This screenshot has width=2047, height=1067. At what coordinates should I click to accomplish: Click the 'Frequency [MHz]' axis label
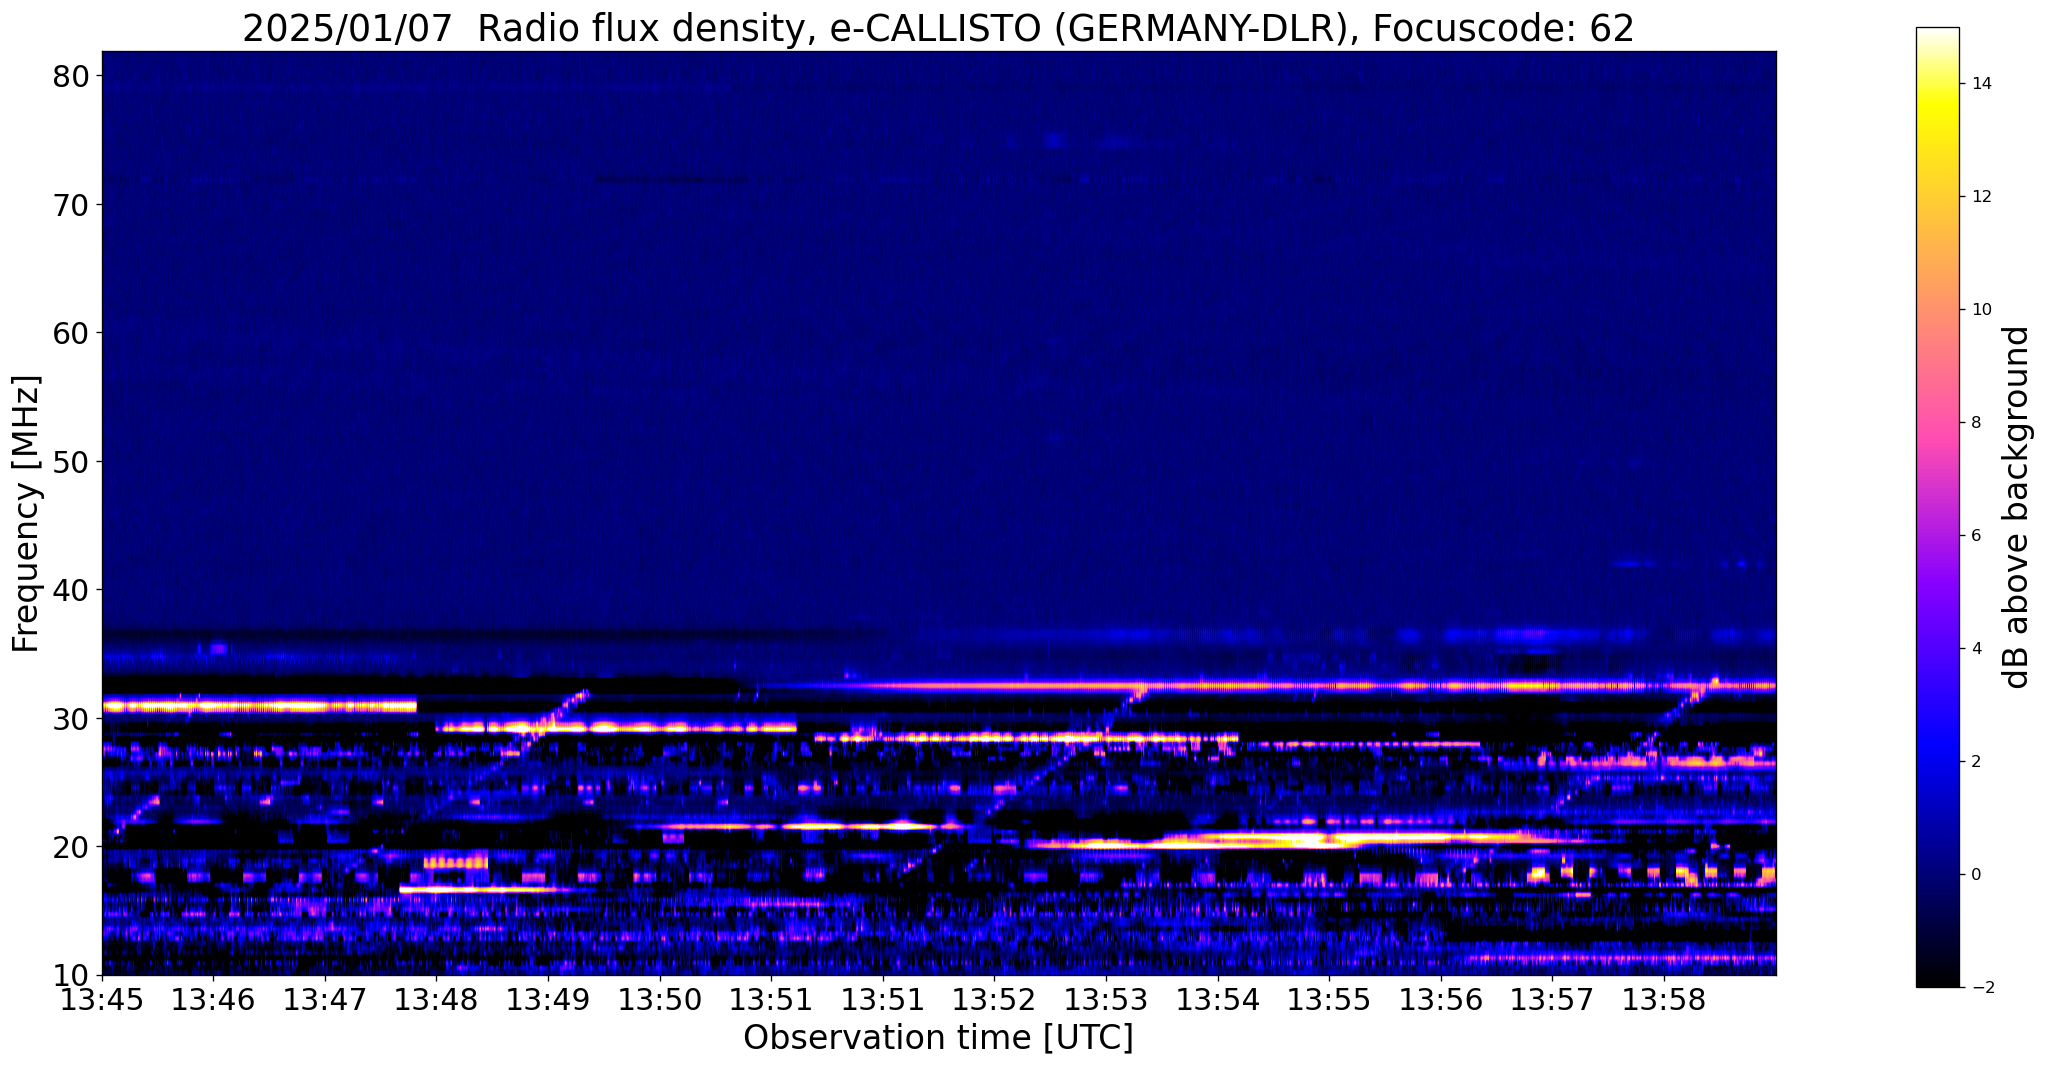pos(26,513)
